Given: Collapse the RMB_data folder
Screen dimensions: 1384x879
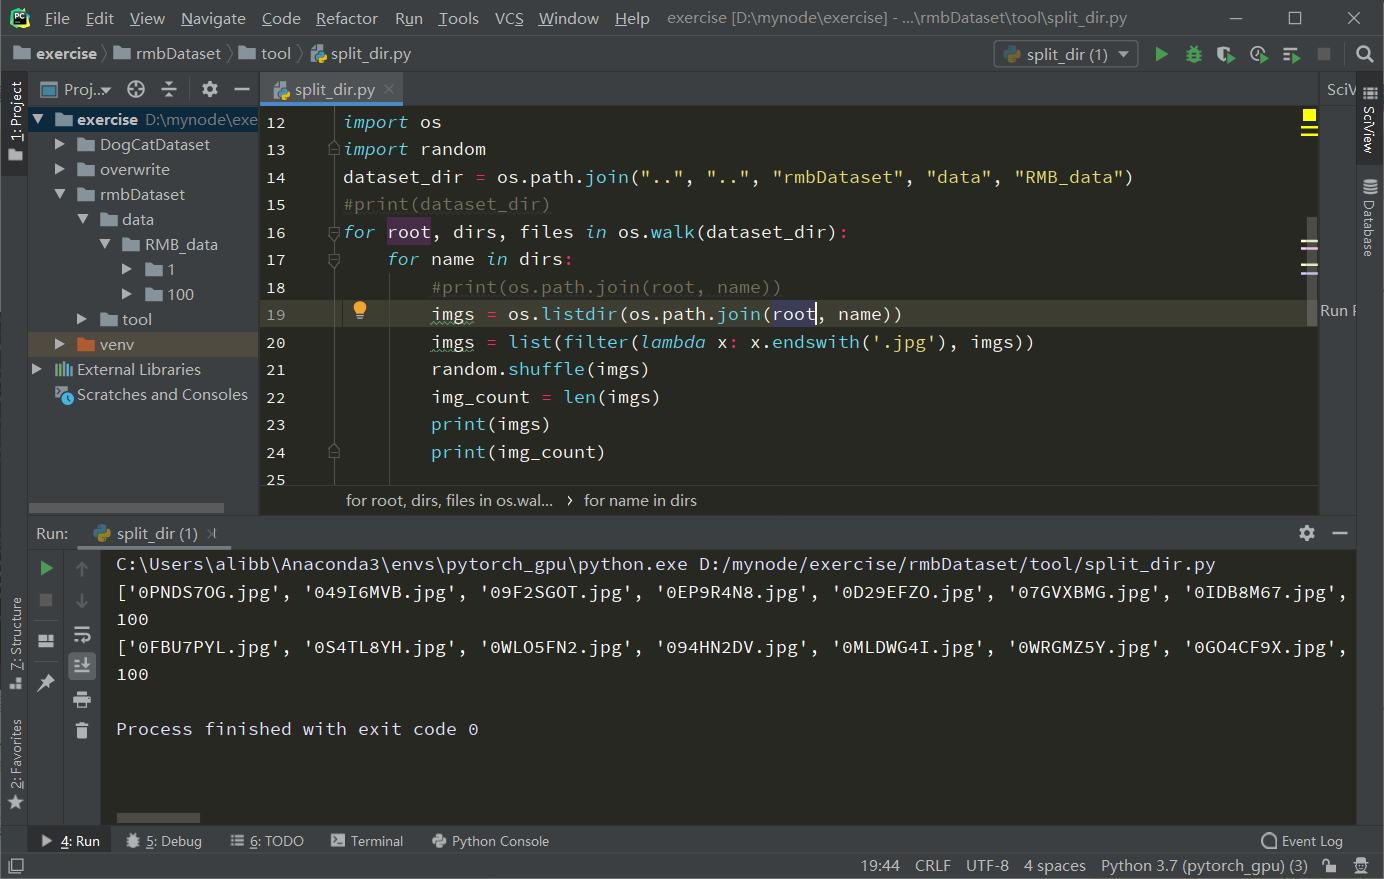Looking at the screenshot, I should 105,244.
